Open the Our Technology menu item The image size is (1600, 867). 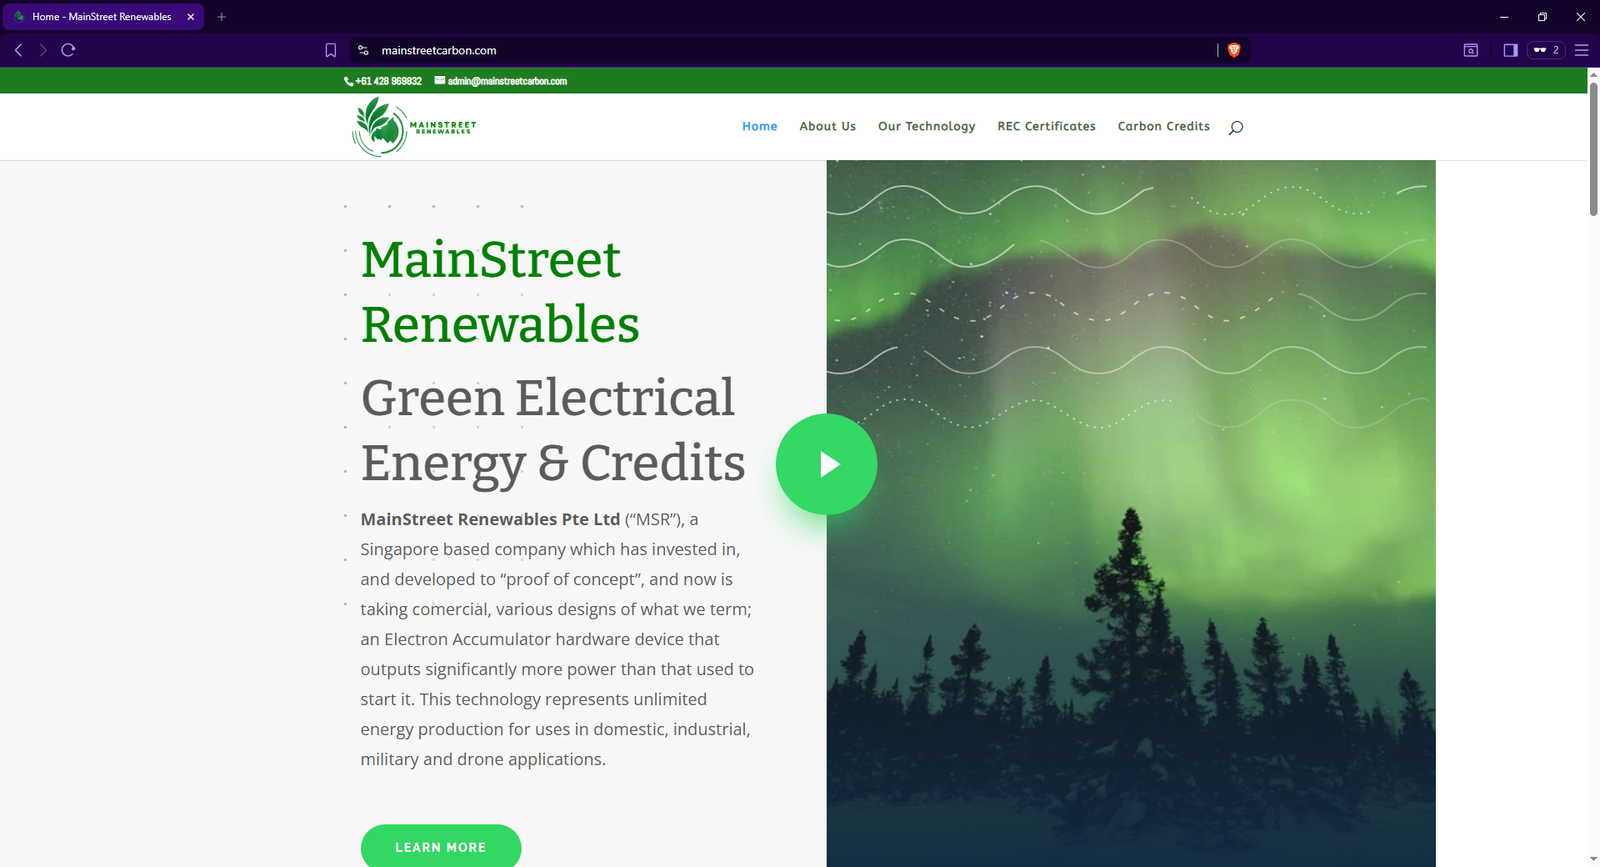[x=926, y=126]
